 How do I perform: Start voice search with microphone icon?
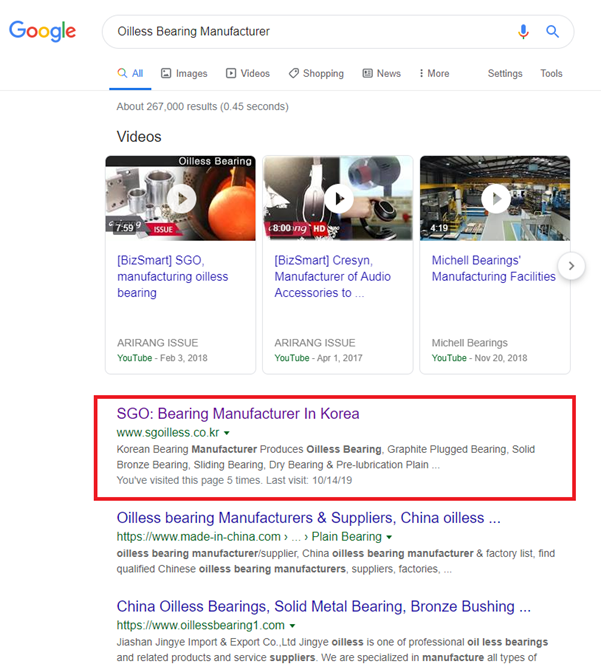(x=523, y=31)
